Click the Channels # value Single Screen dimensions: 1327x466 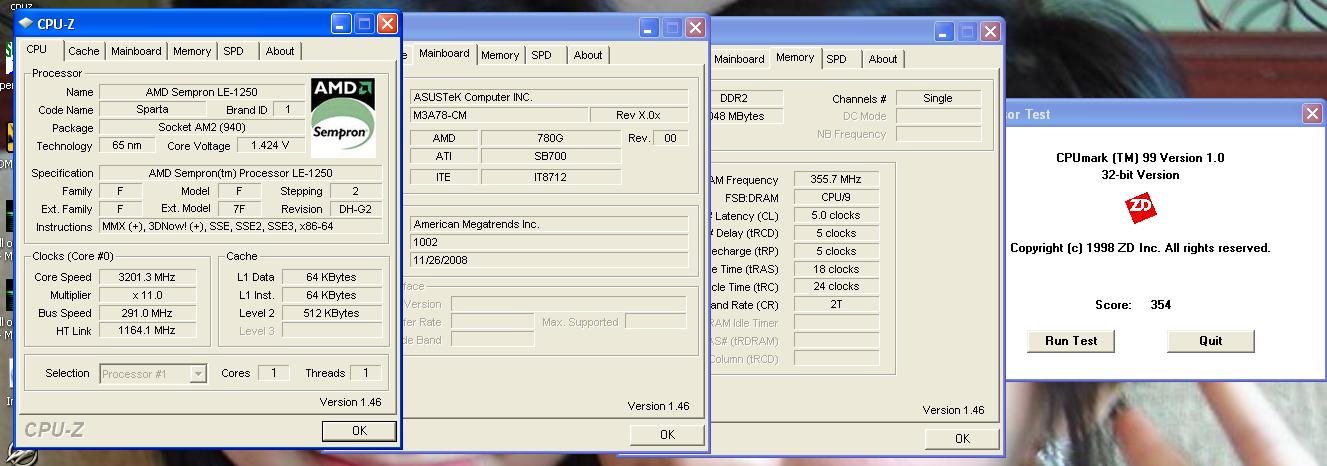[x=937, y=98]
